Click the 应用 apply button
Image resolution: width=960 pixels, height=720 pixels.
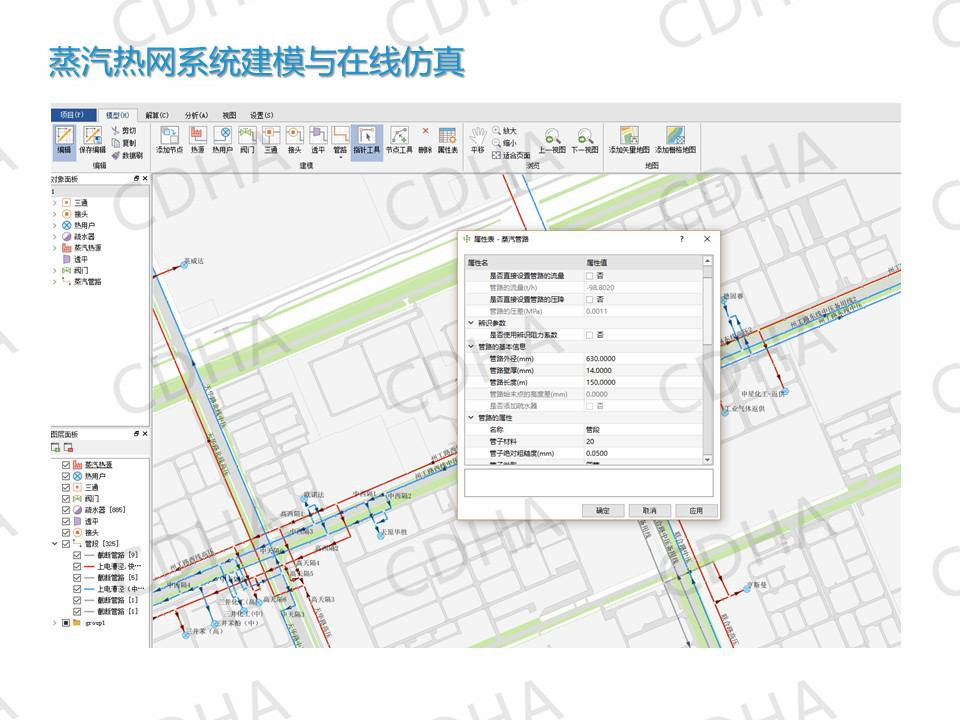[696, 511]
